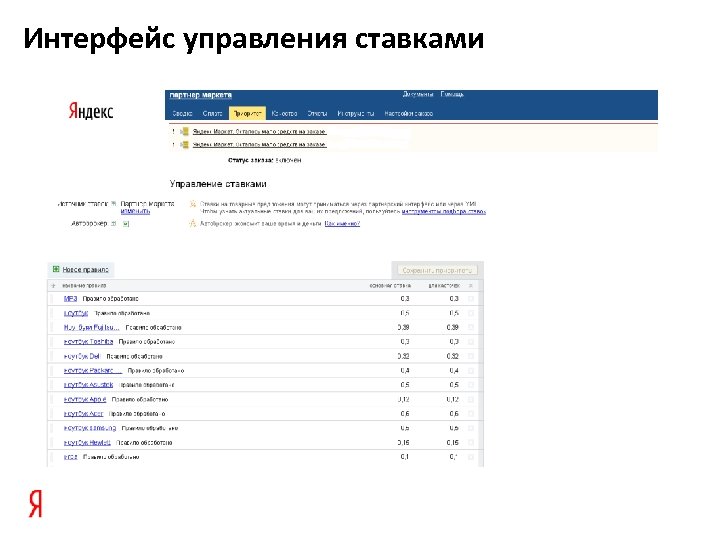Tick checkbox in Ноутбук Toshiba row
The height and width of the screenshot is (540, 720).
tap(471, 342)
